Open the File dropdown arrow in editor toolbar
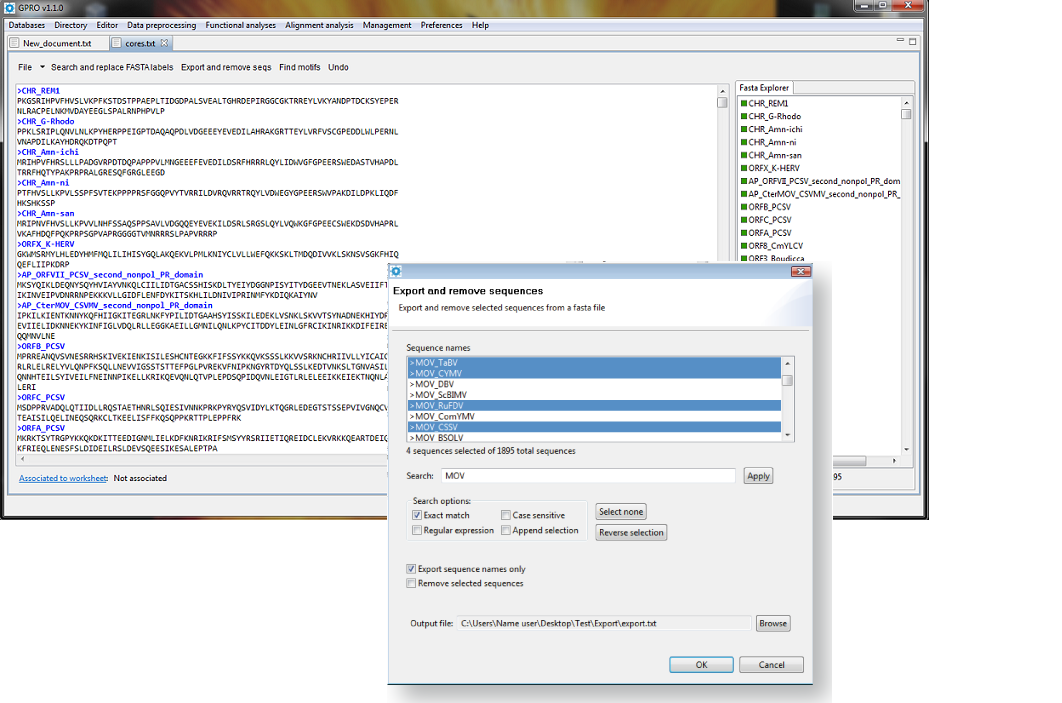This screenshot has width=1062, height=703. pyautogui.click(x=42, y=67)
